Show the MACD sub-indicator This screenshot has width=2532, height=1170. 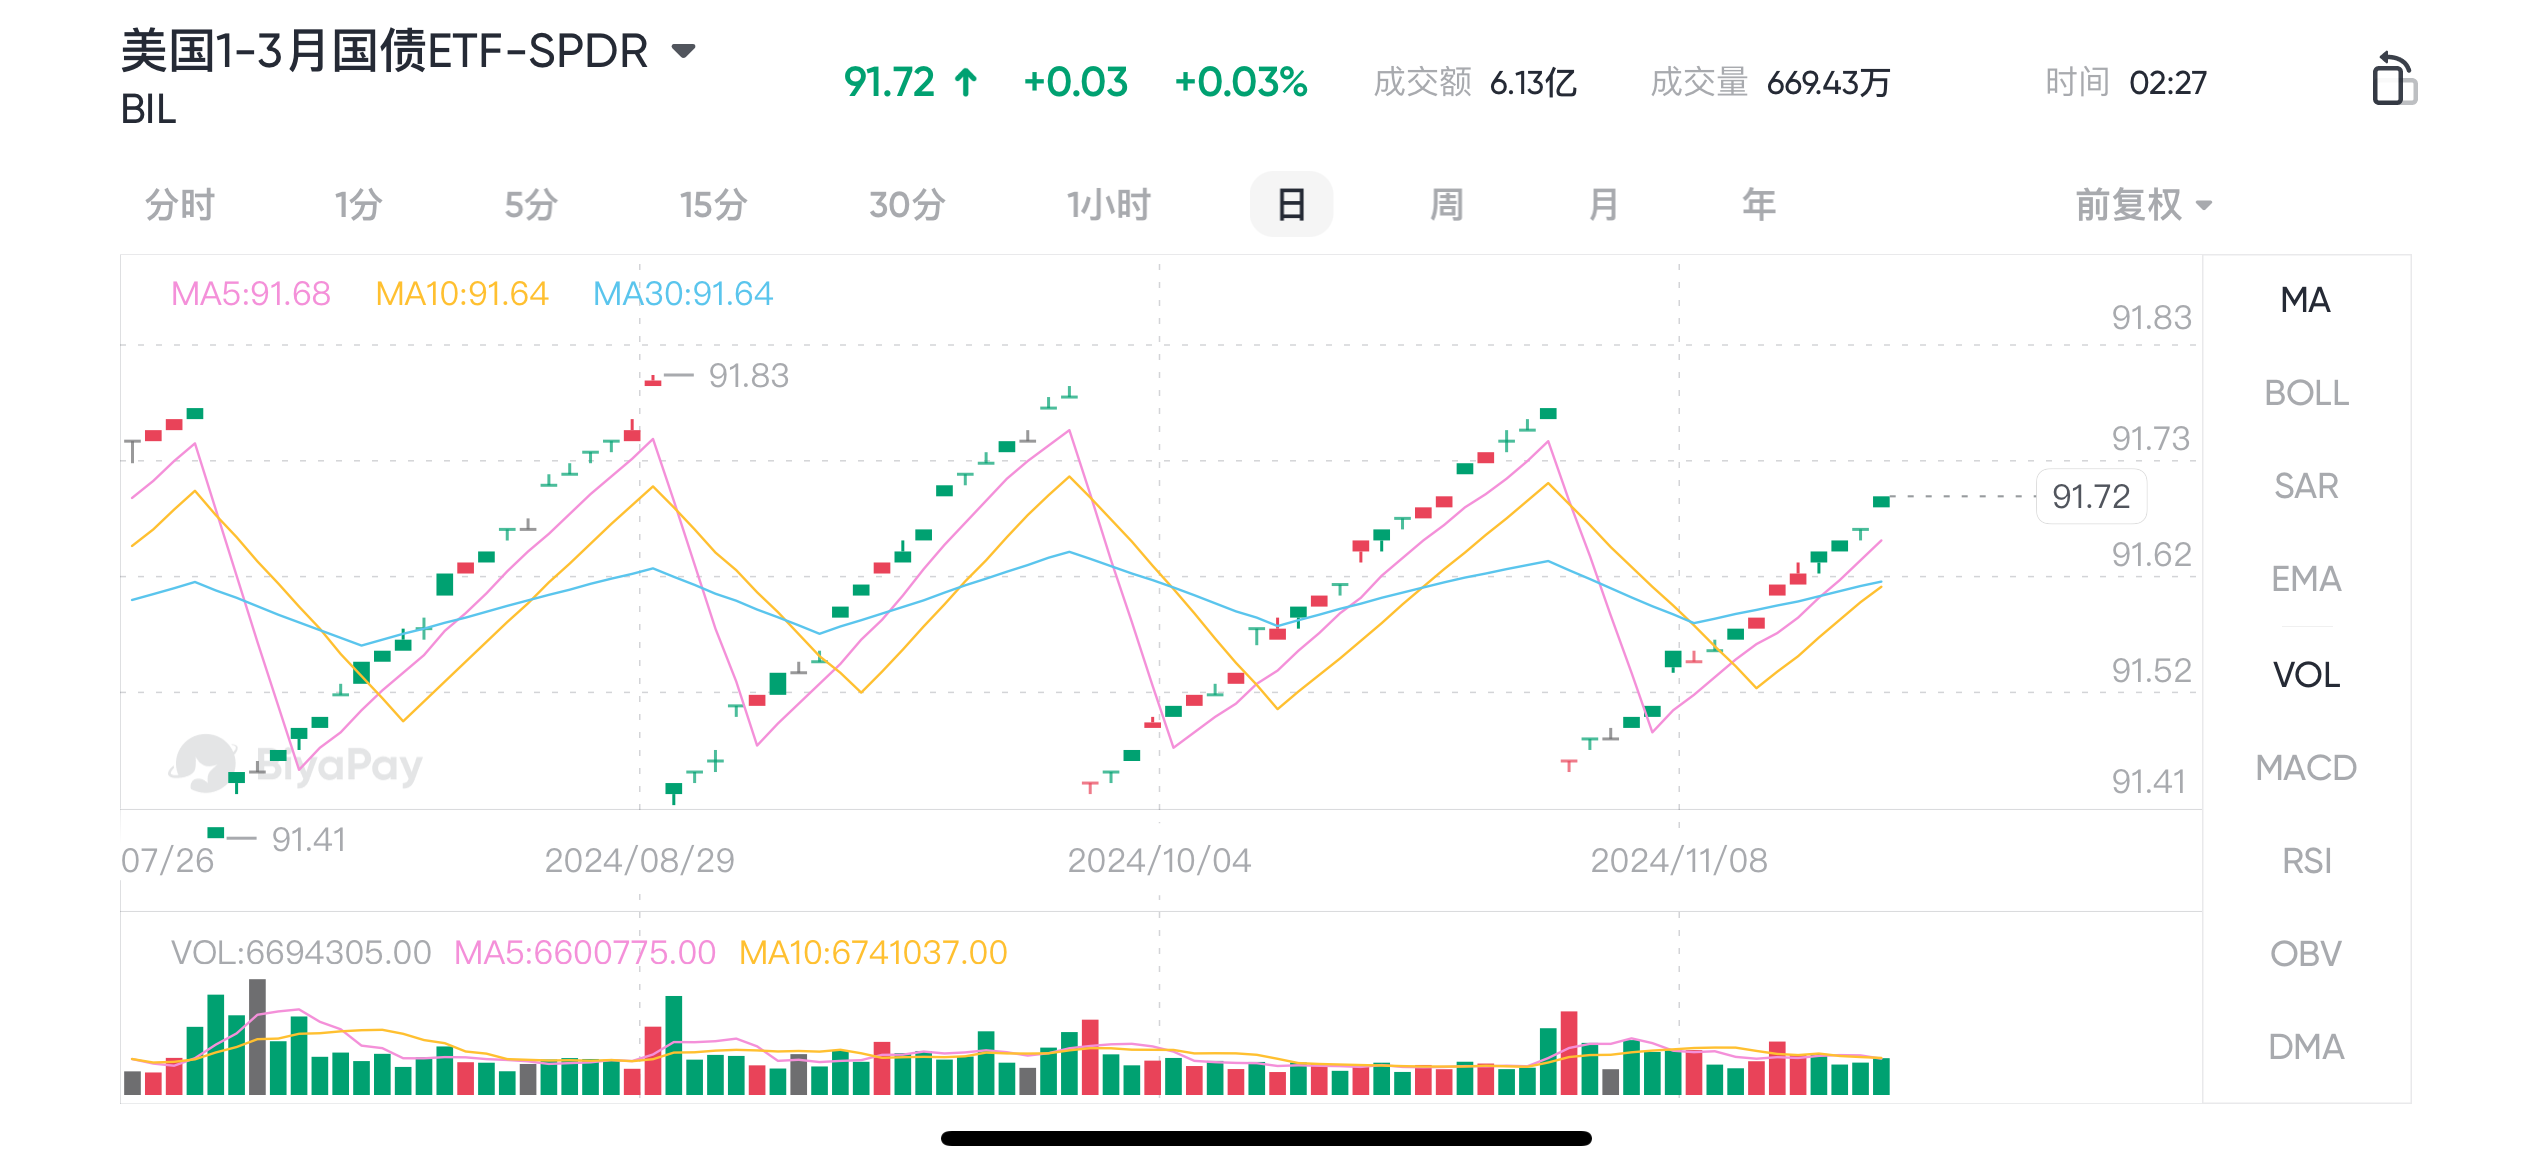(x=2306, y=768)
